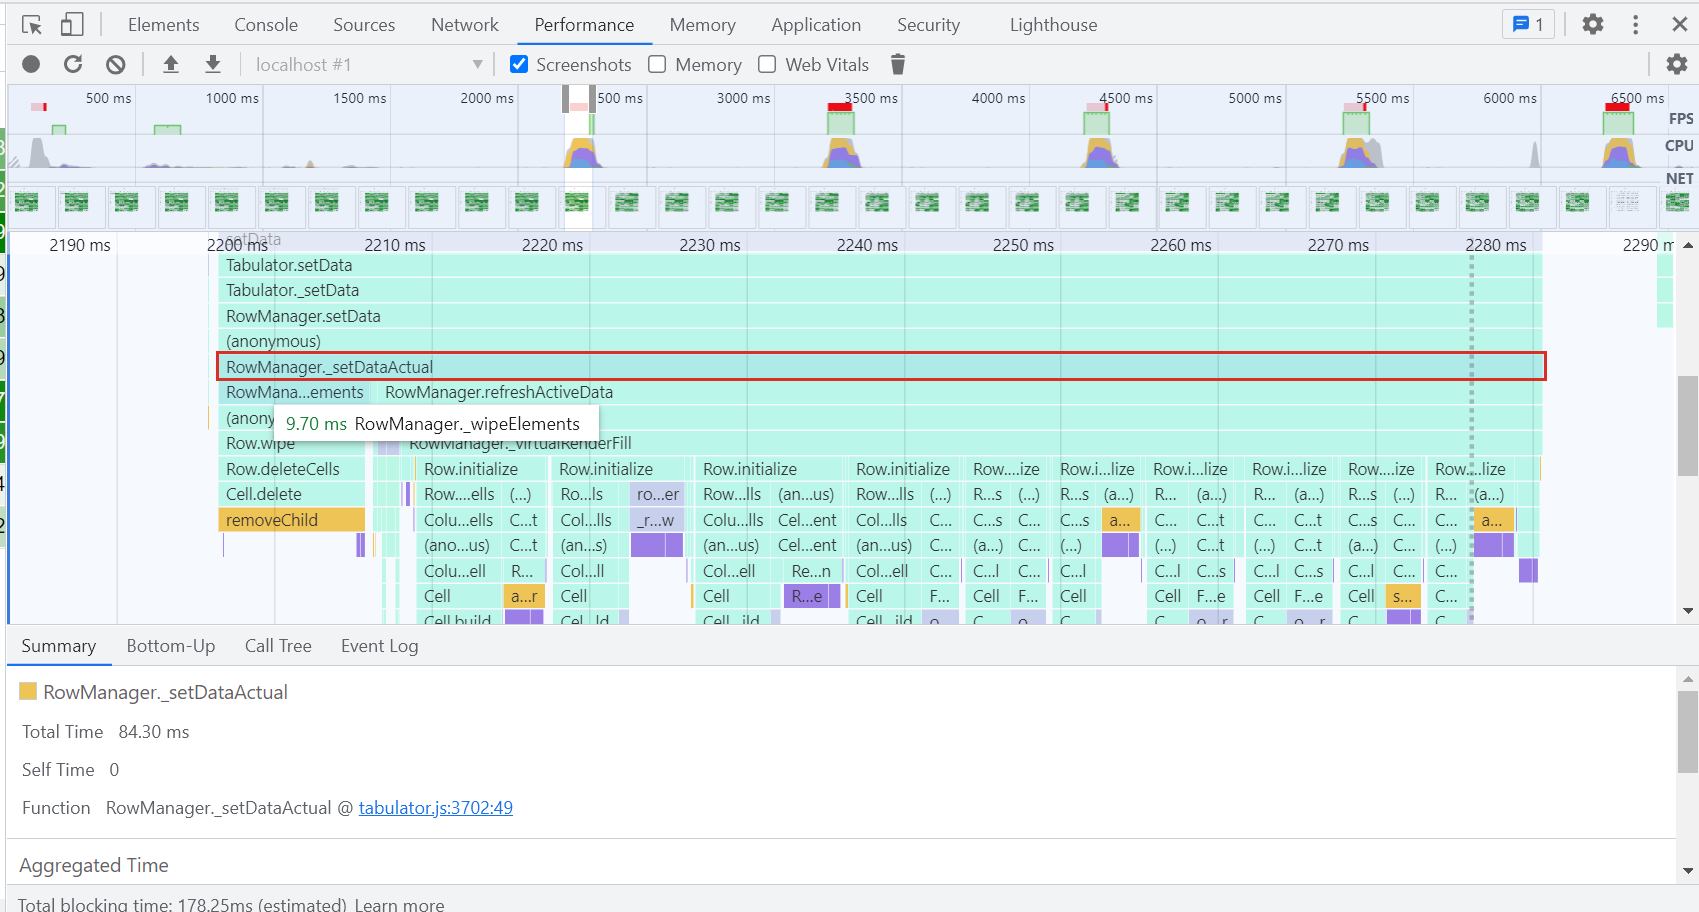Open the issues counter badge
The image size is (1699, 912).
[x=1528, y=24]
